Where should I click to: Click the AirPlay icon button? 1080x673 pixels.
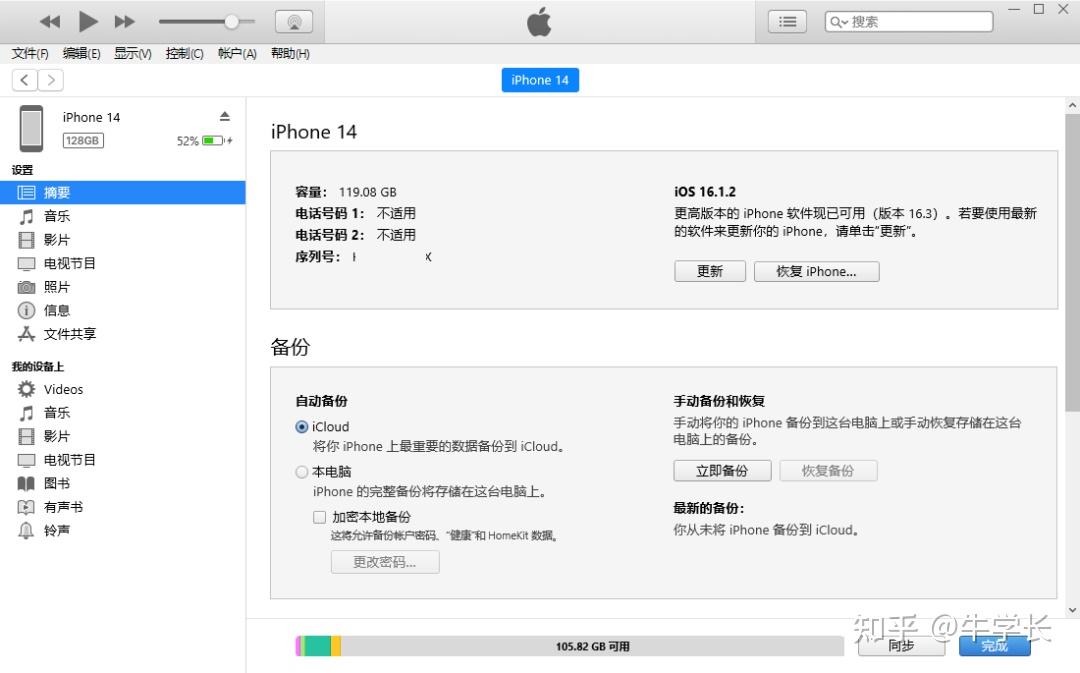click(294, 21)
